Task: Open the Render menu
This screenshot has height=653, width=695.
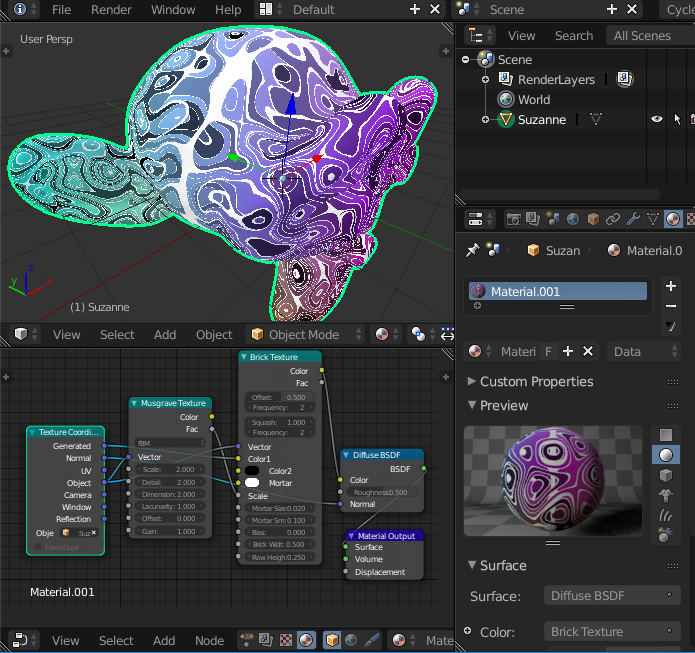Action: point(111,9)
